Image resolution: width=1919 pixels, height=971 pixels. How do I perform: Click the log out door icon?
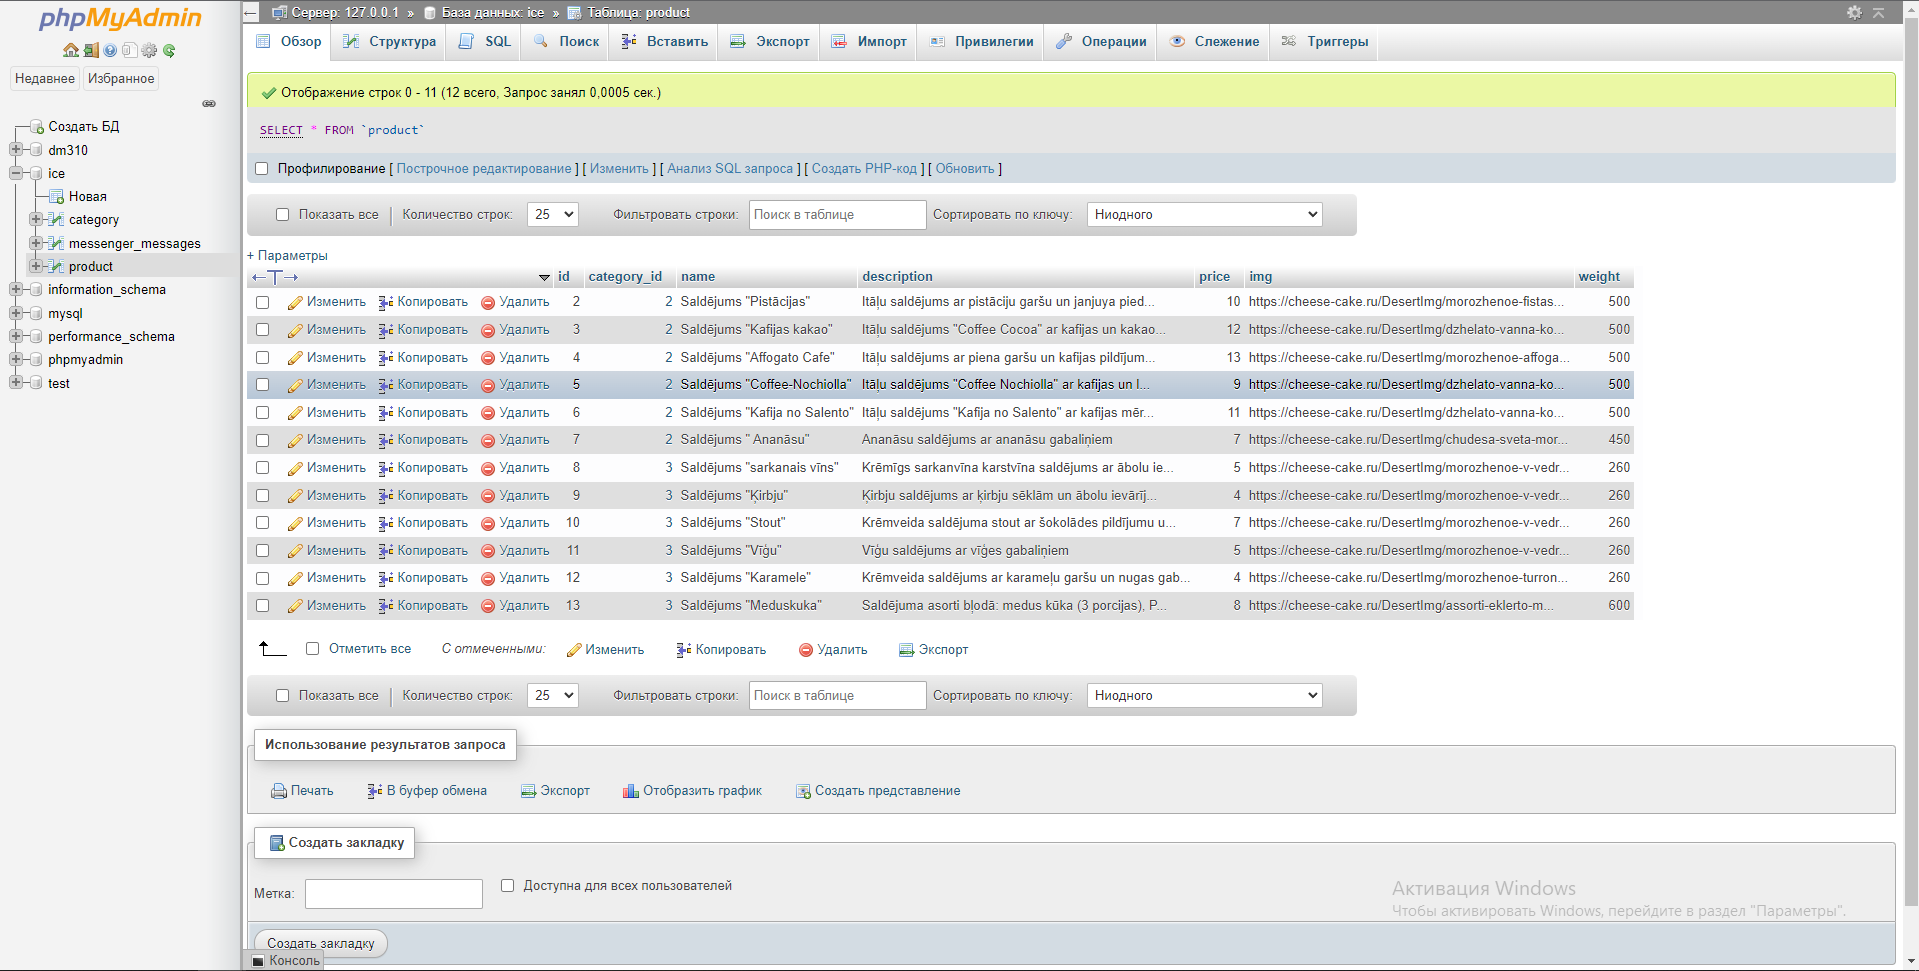pos(90,50)
